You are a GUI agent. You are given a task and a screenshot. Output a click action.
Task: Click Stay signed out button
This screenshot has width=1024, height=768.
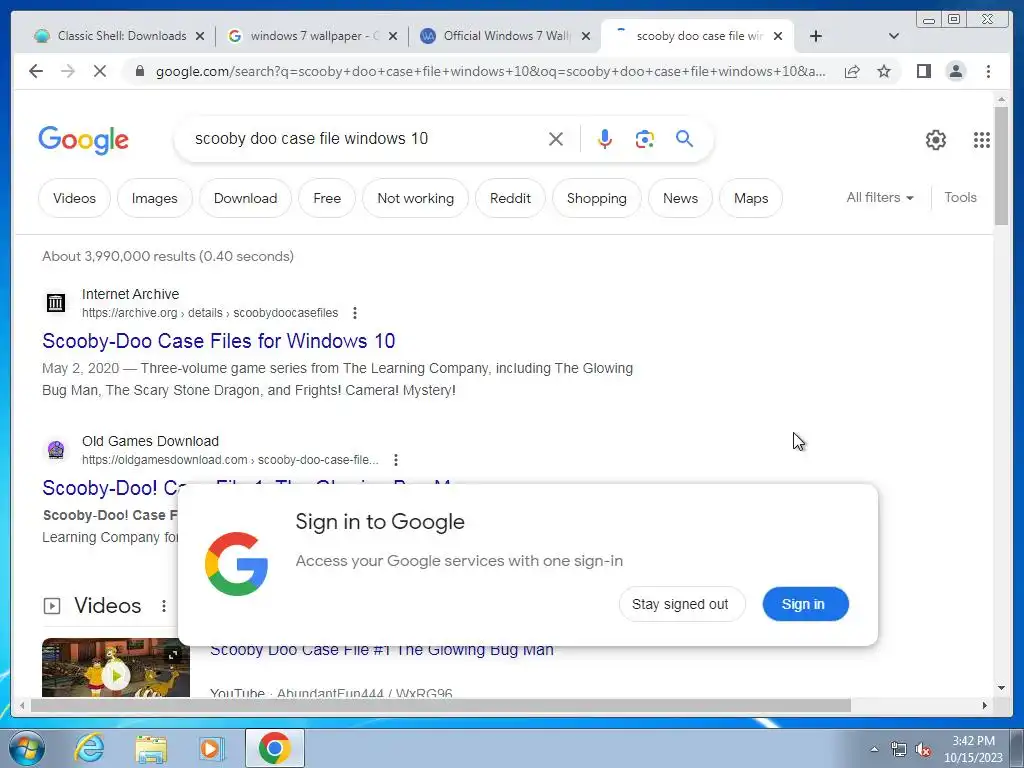coord(680,604)
